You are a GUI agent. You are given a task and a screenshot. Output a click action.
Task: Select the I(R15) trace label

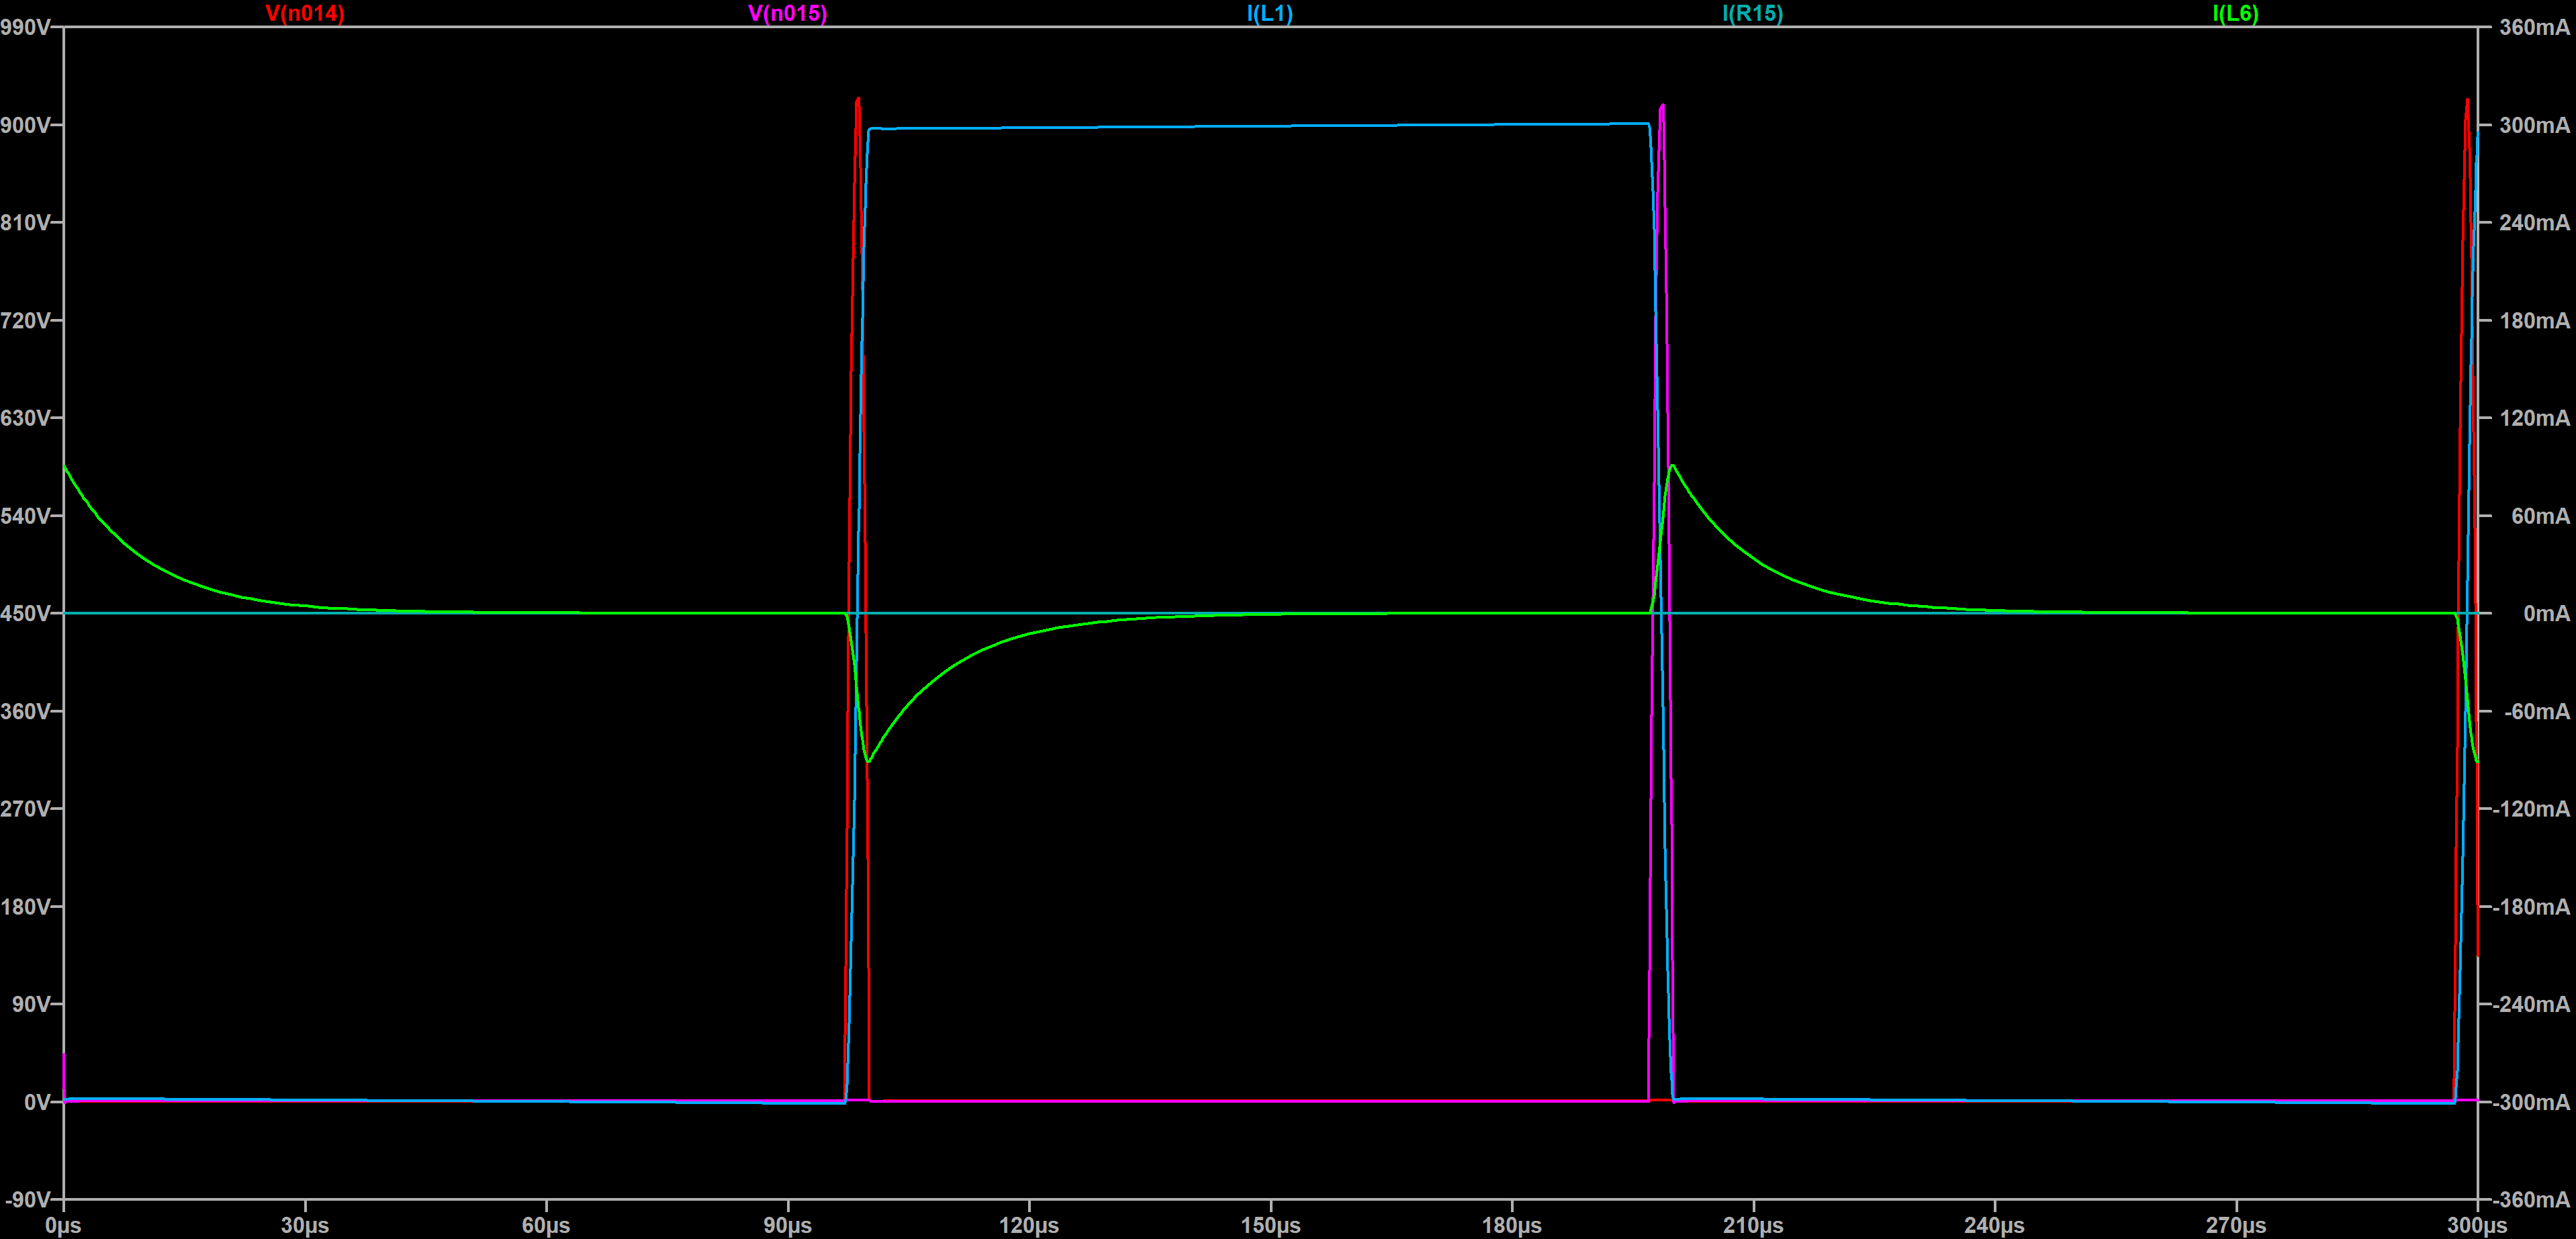pyautogui.click(x=1752, y=13)
